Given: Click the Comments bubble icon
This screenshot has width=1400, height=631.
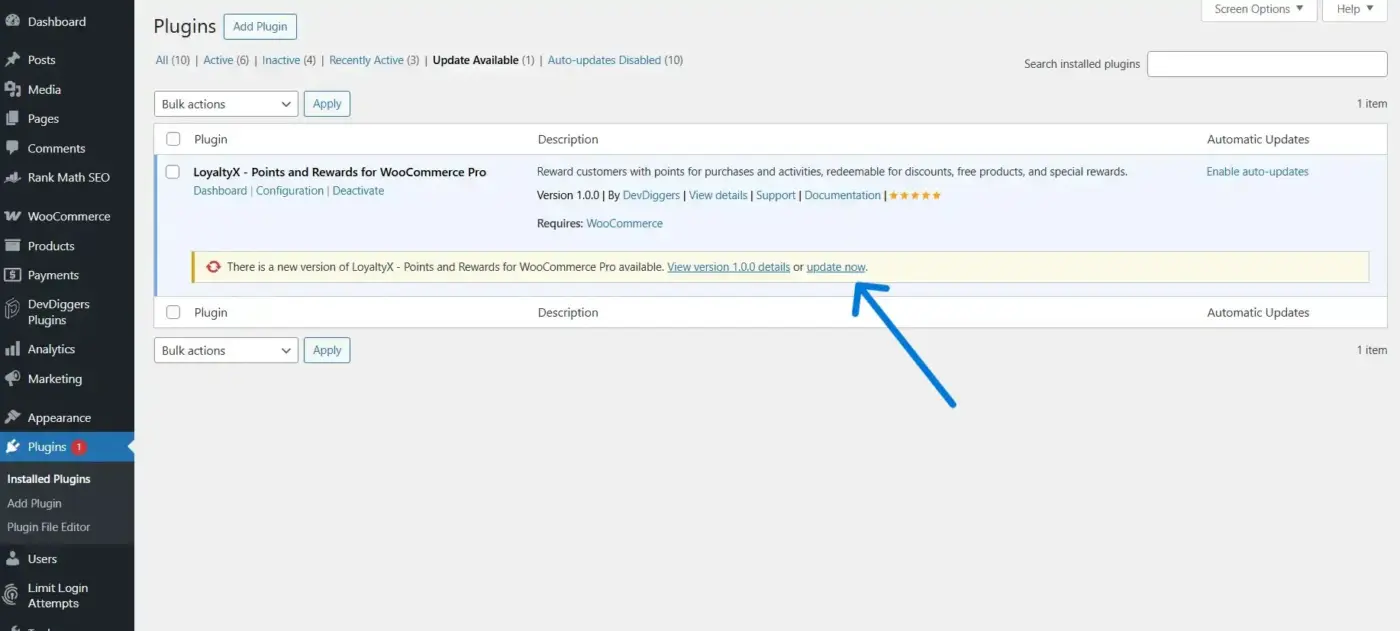Looking at the screenshot, I should coord(12,148).
